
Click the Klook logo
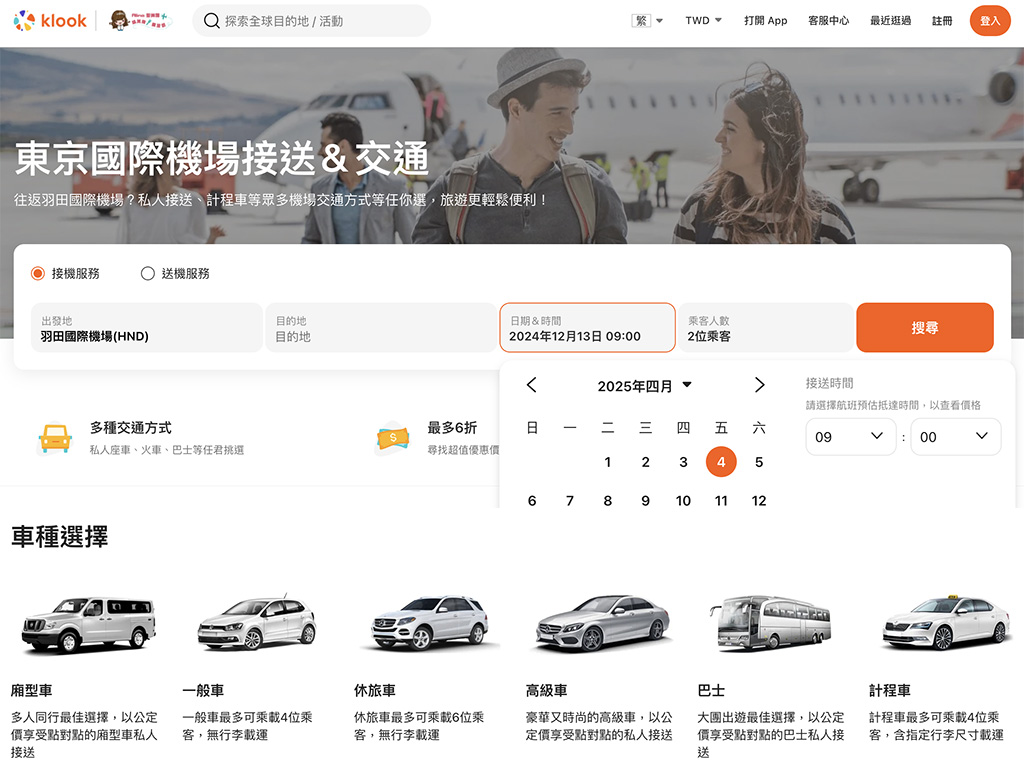click(50, 21)
